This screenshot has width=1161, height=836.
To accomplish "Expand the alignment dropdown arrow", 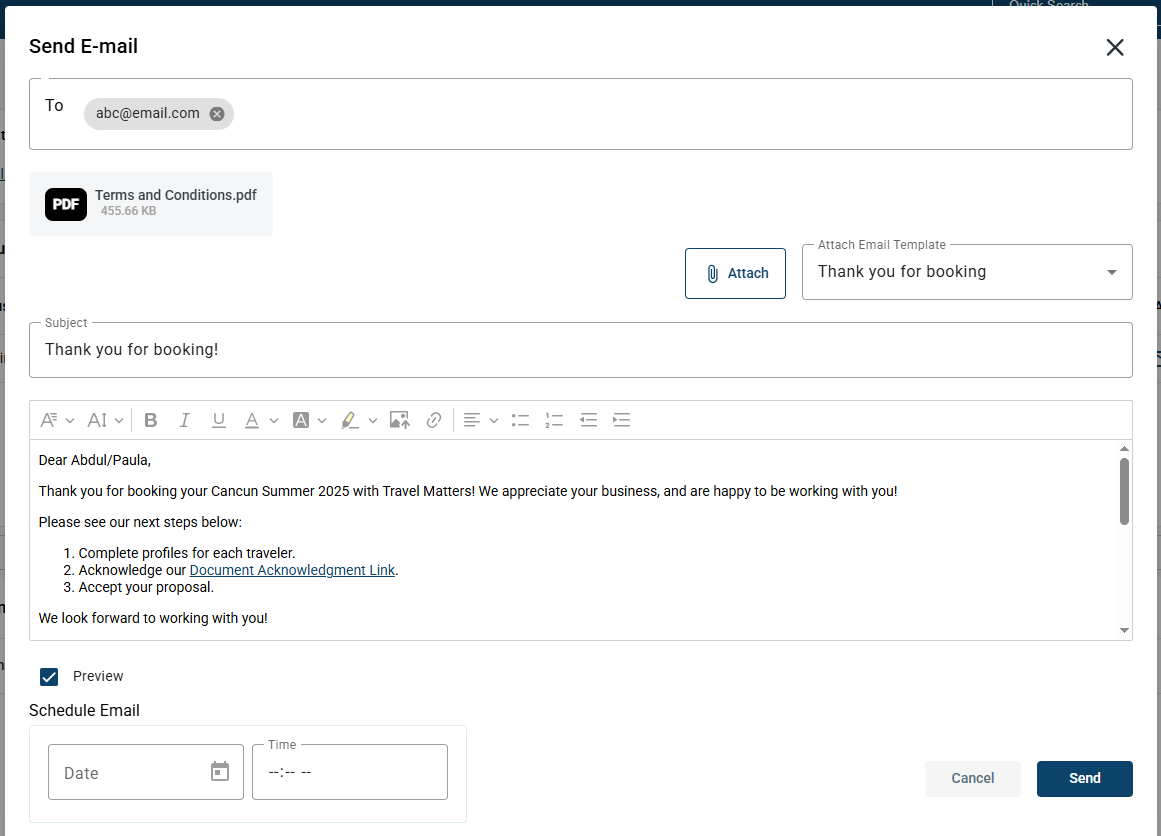I will coord(494,421).
